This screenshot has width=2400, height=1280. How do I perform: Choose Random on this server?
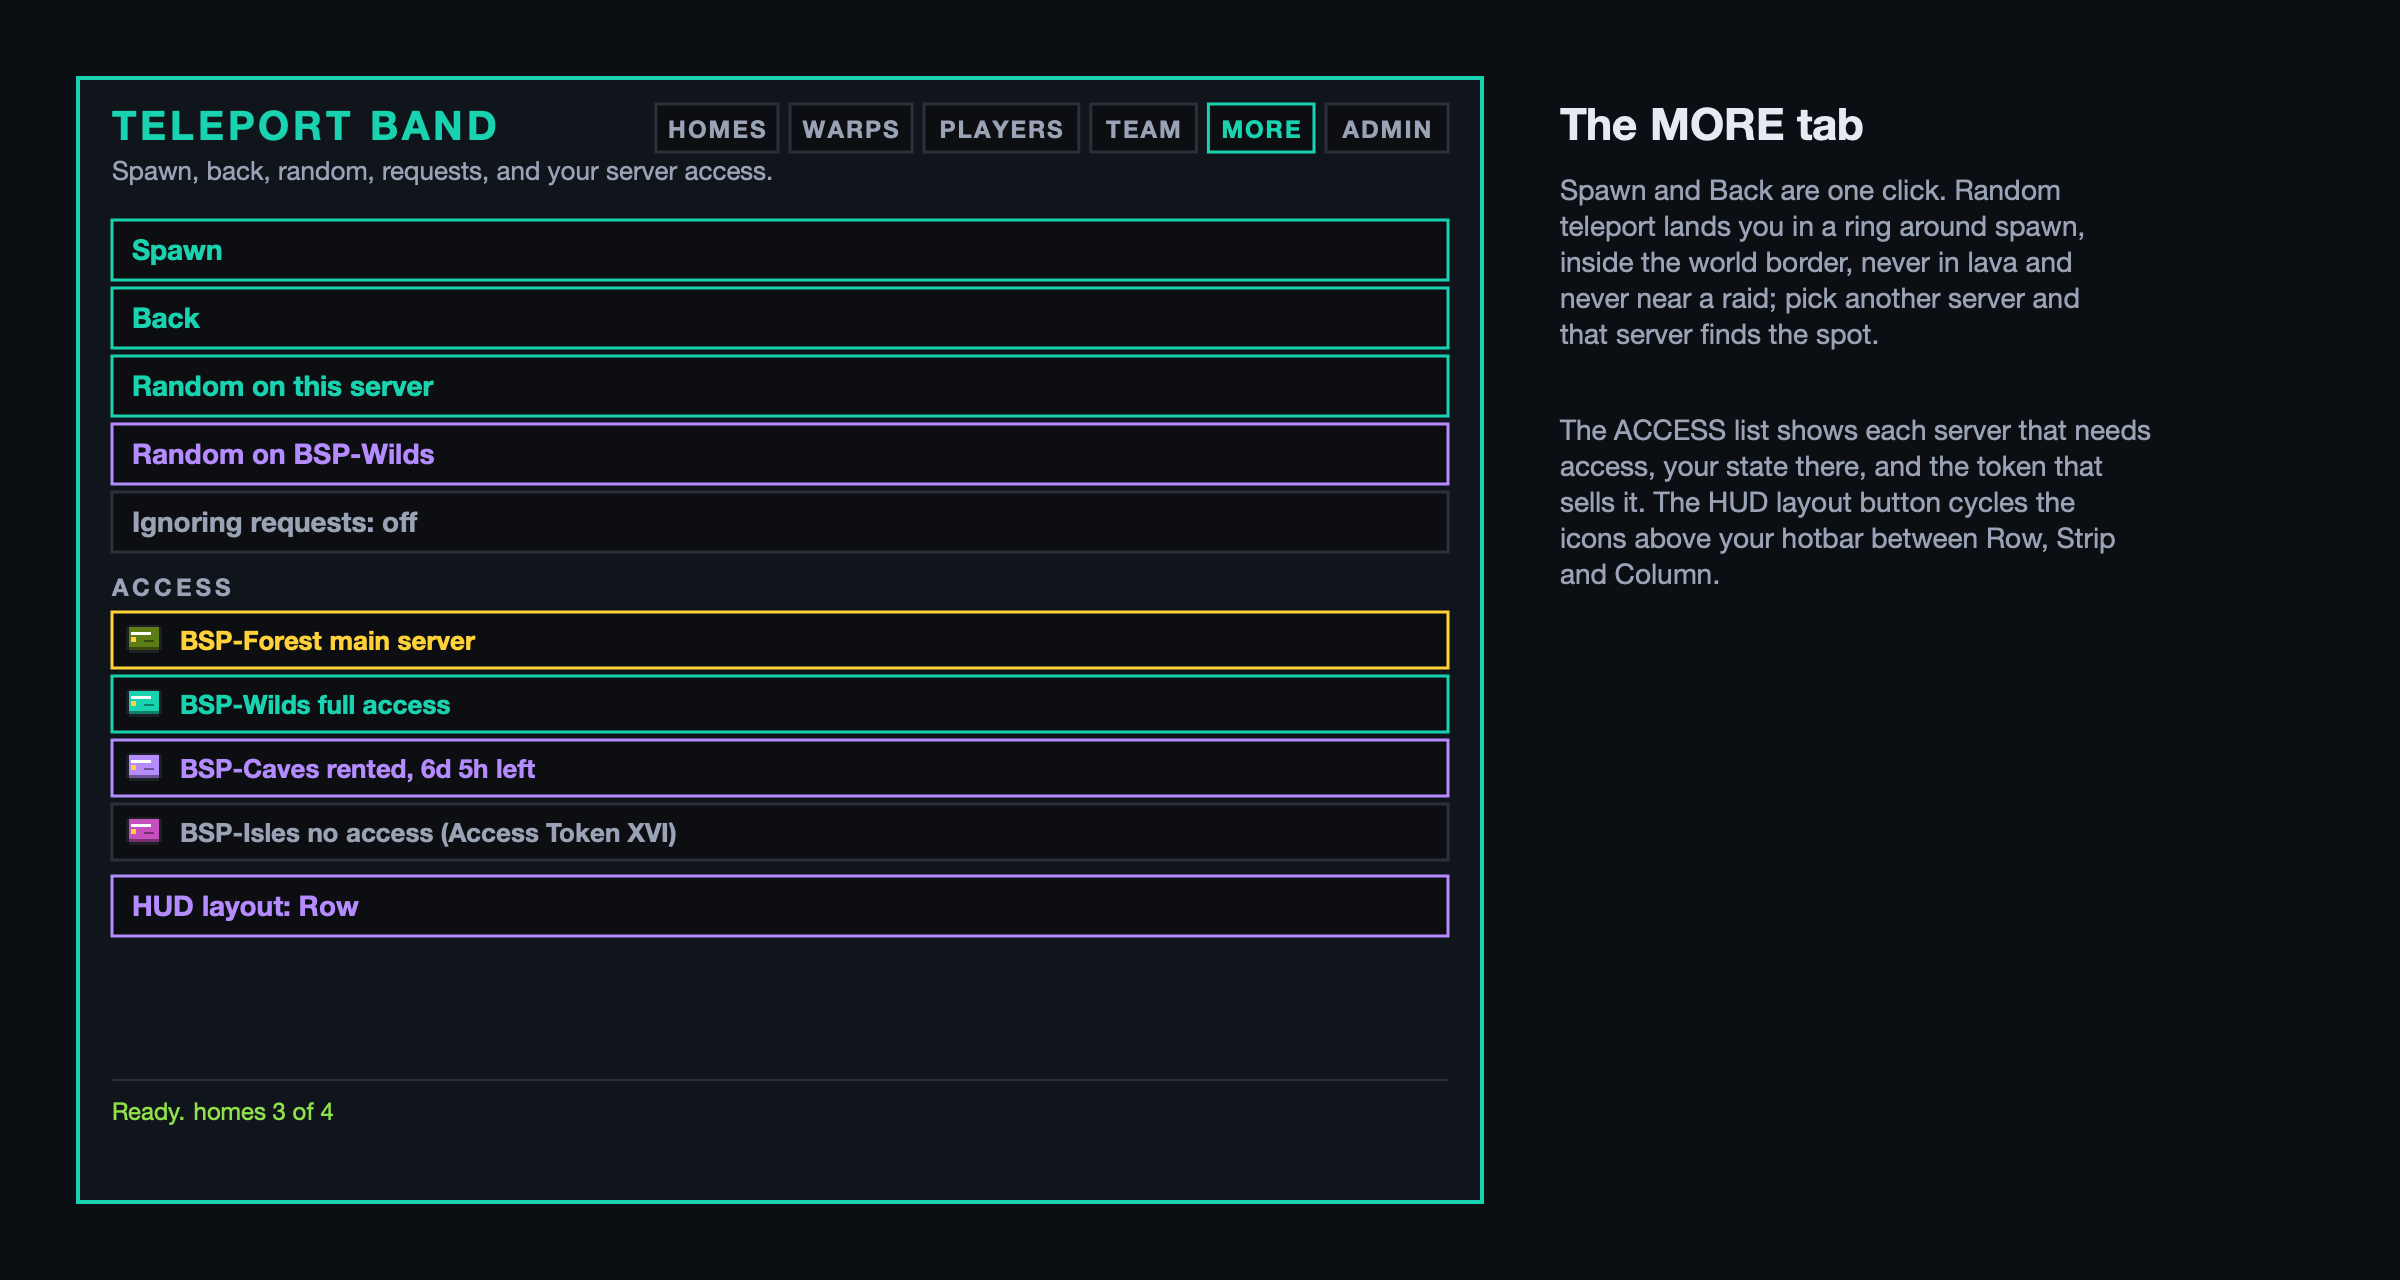click(x=780, y=386)
